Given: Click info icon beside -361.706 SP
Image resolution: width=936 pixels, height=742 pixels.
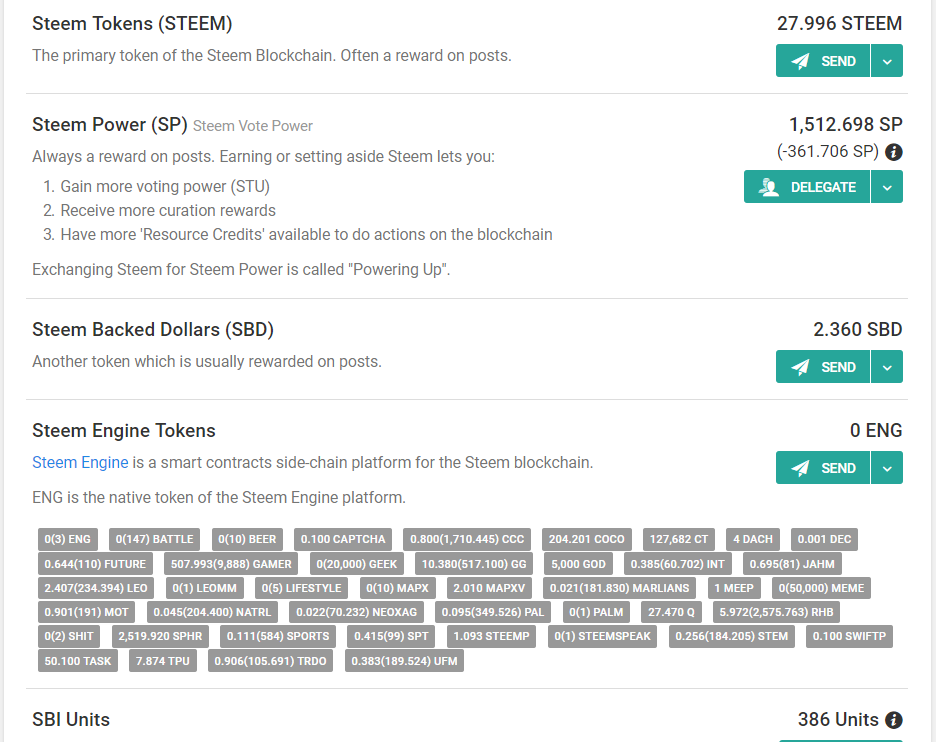Looking at the screenshot, I should pyautogui.click(x=894, y=152).
